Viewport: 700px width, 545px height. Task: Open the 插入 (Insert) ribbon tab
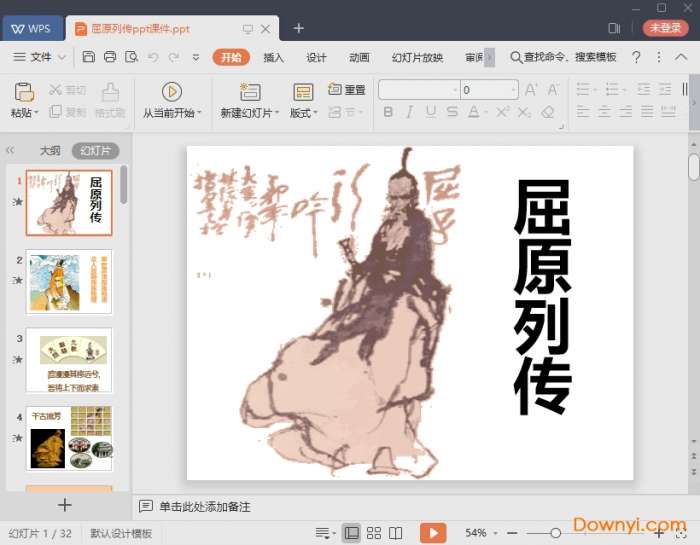point(273,57)
